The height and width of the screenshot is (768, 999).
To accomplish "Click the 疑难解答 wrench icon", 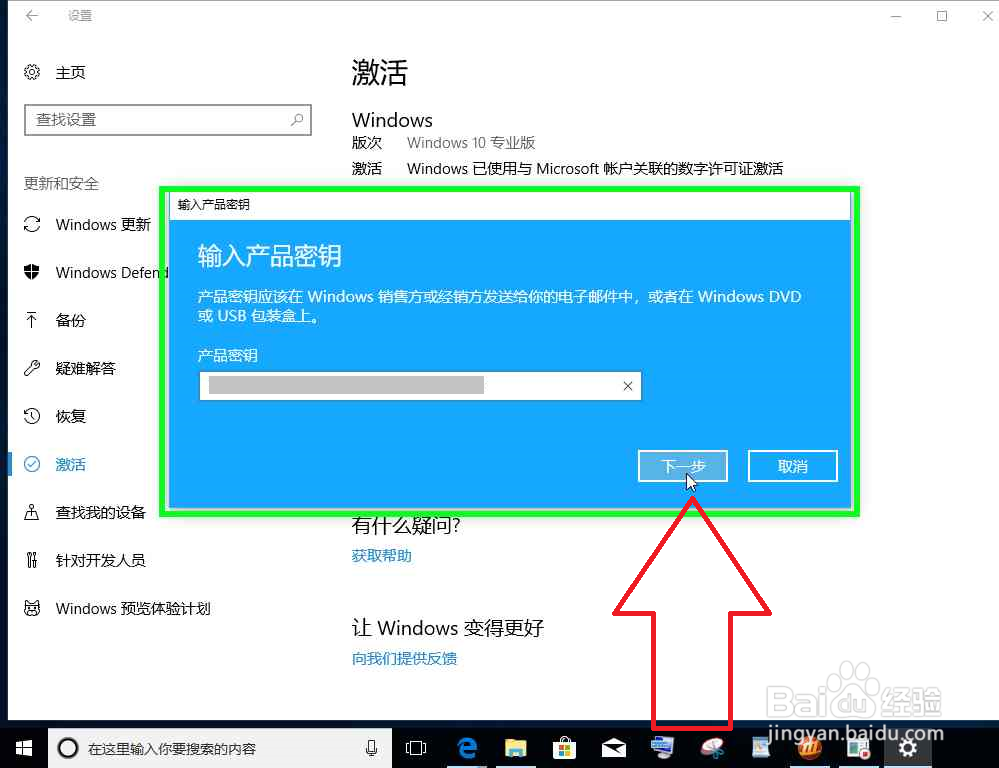I will (32, 368).
